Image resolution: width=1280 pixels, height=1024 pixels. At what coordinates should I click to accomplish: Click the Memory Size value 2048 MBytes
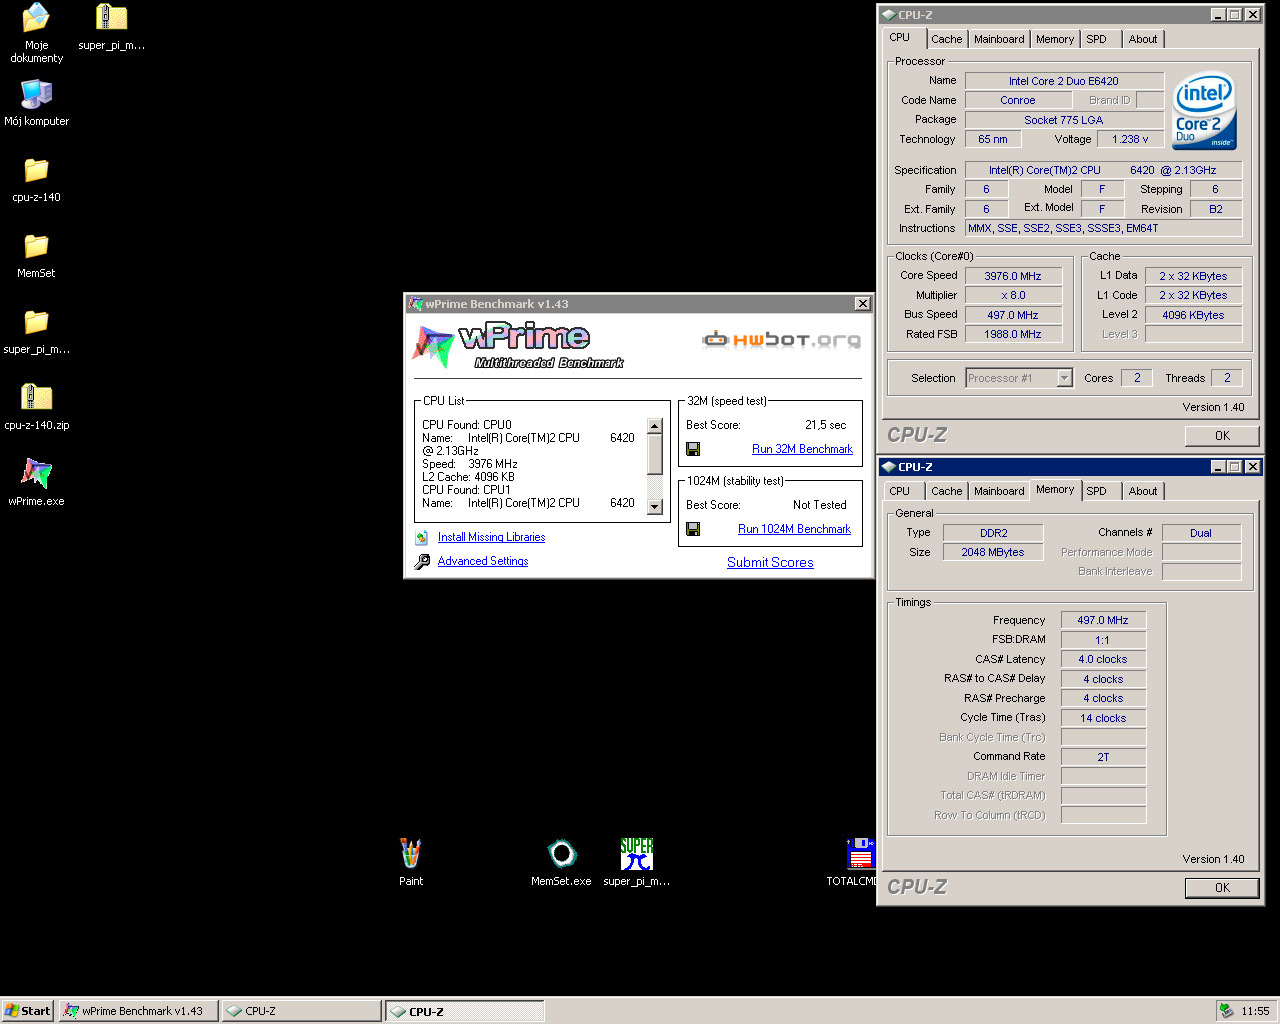[994, 552]
